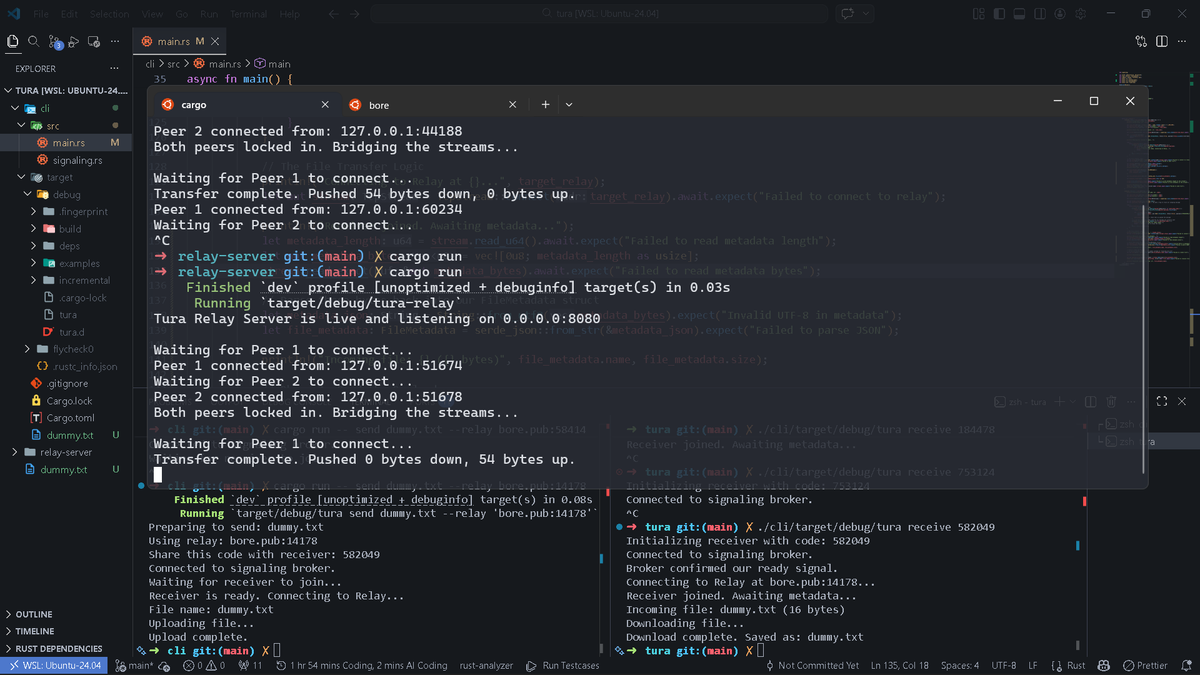Toggle the primary side bar visibility
This screenshot has width=1200, height=675.
(x=999, y=14)
